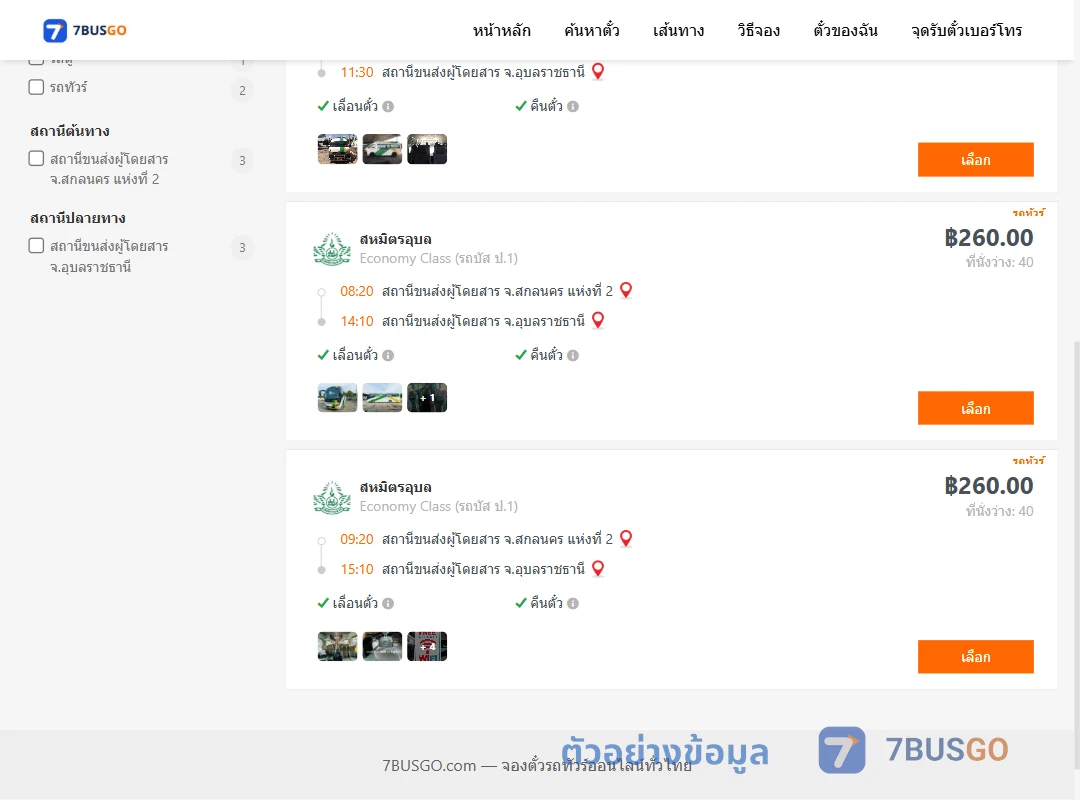The width and height of the screenshot is (1080, 800).
Task: Open ค้นหาตั๋ว menu item
Action: pyautogui.click(x=592, y=30)
